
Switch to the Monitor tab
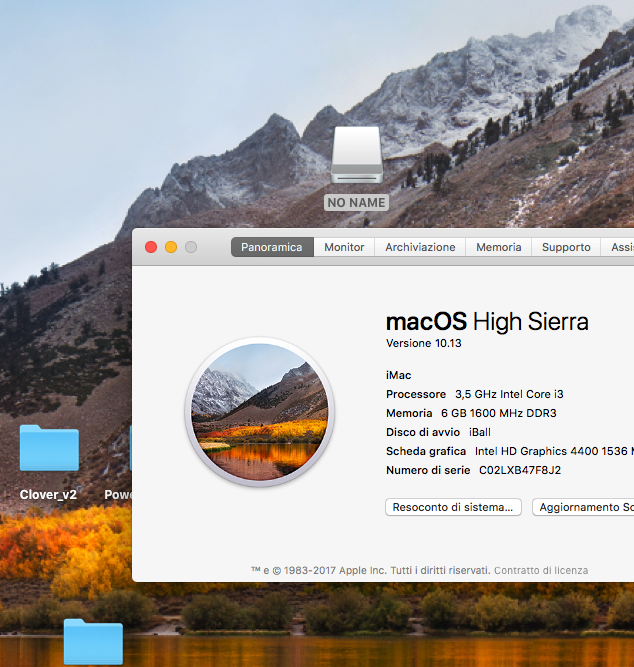pos(344,247)
